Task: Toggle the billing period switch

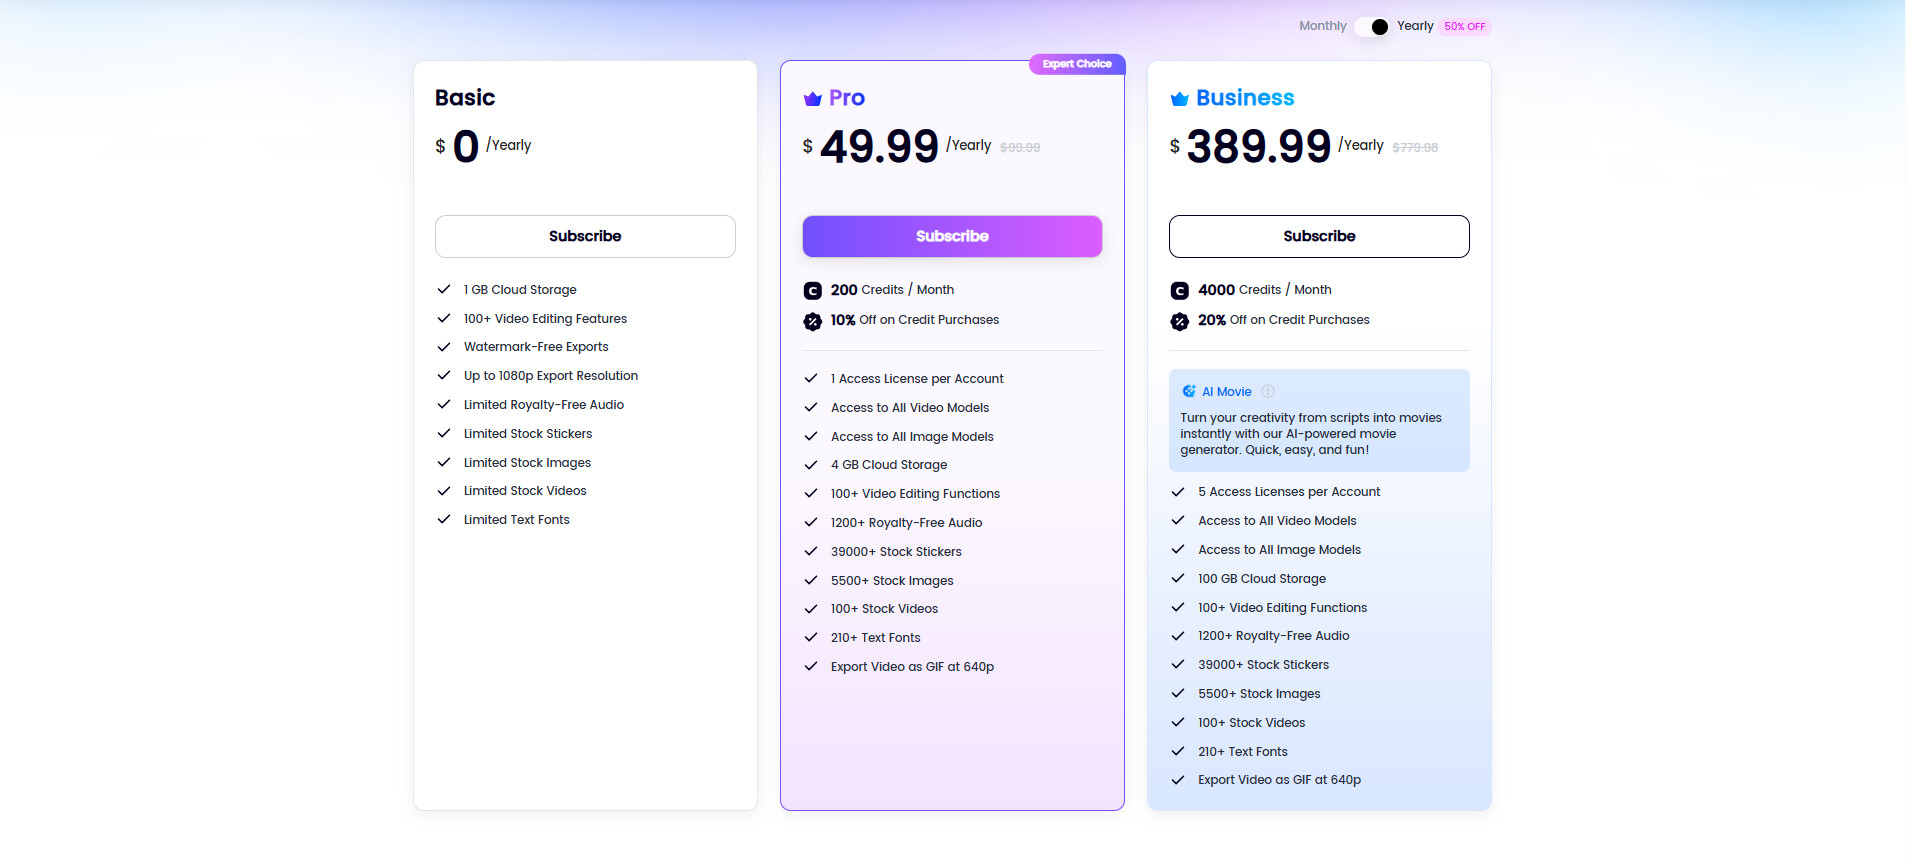Action: 1371,26
